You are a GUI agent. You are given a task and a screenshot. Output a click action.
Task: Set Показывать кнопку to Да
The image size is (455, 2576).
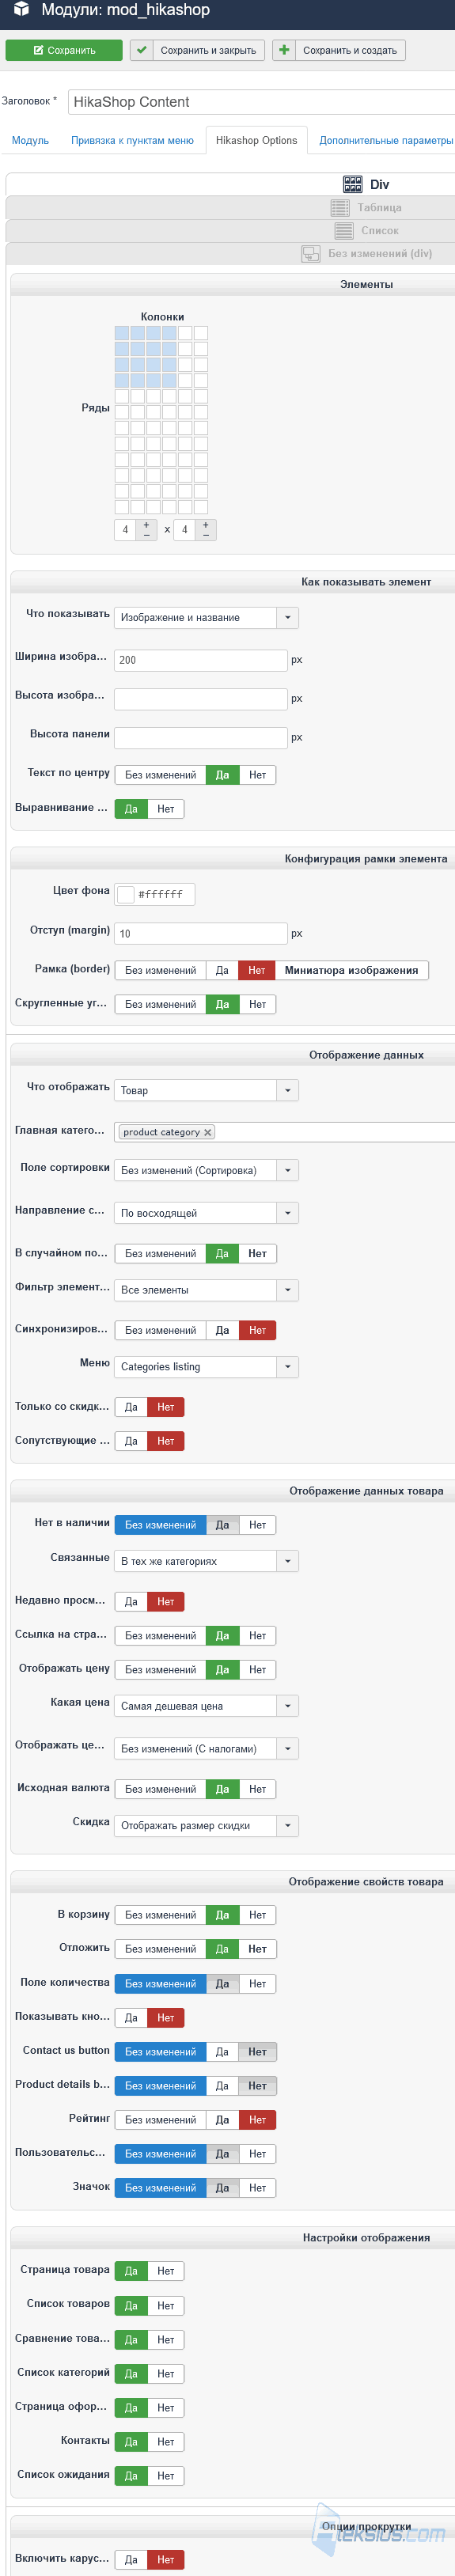point(131,2018)
